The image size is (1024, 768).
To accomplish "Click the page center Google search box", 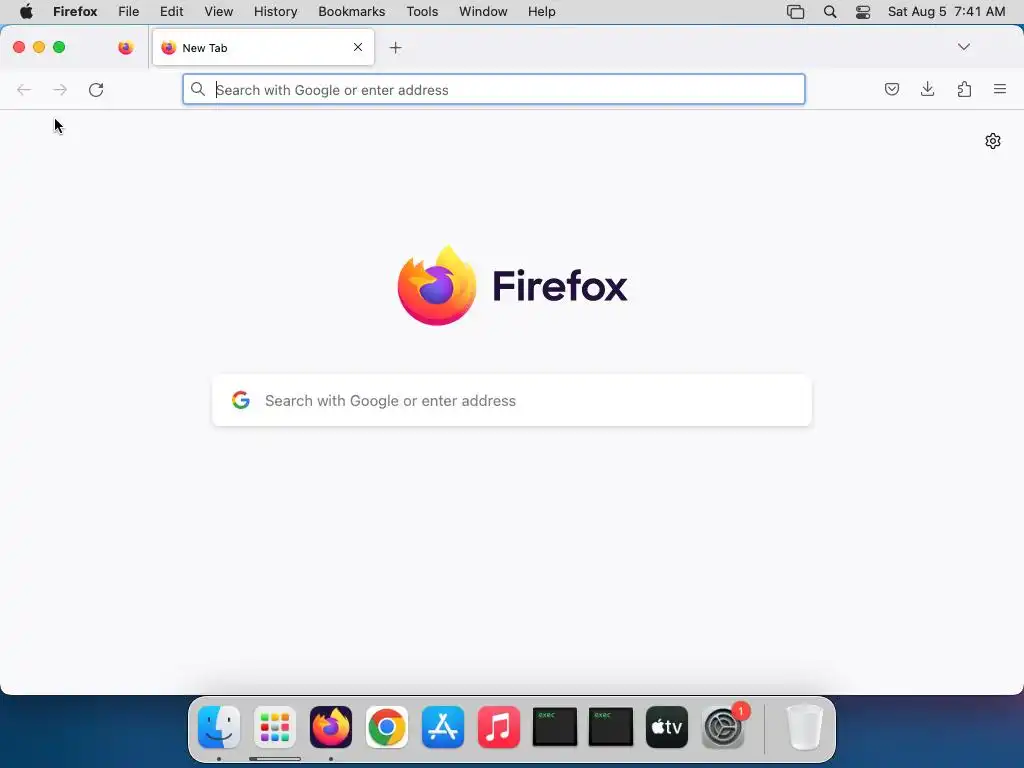I will pos(512,400).
